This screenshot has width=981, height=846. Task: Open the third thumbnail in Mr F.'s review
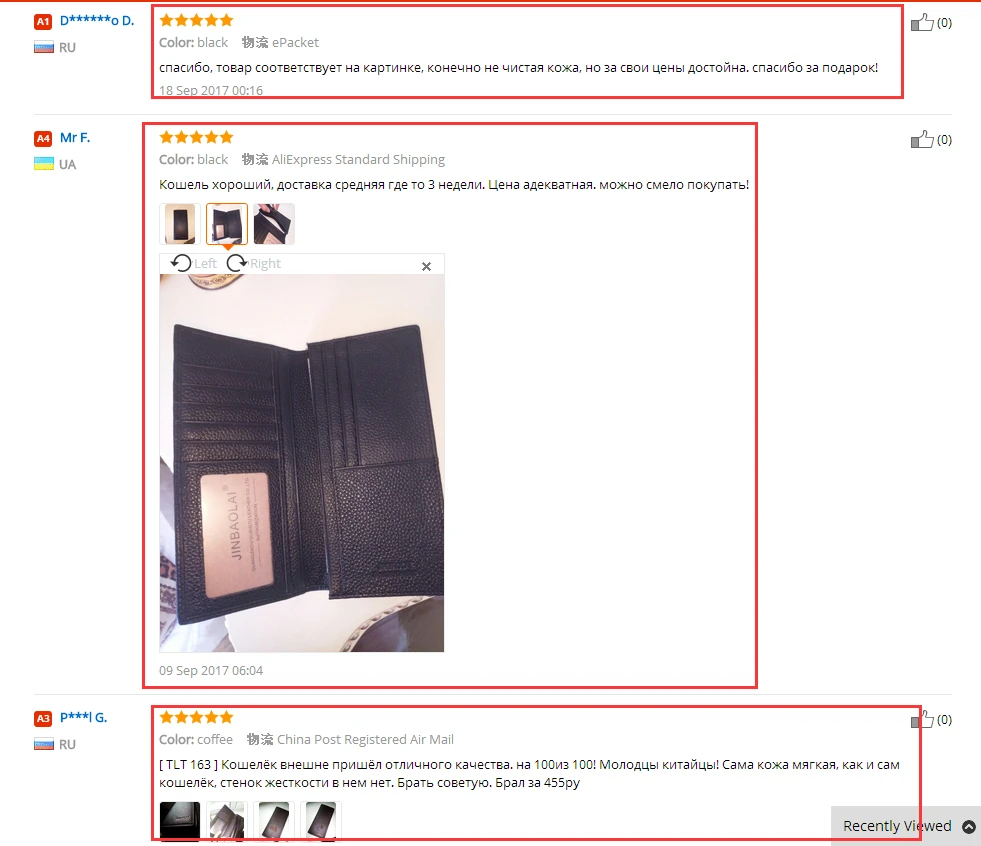click(274, 223)
